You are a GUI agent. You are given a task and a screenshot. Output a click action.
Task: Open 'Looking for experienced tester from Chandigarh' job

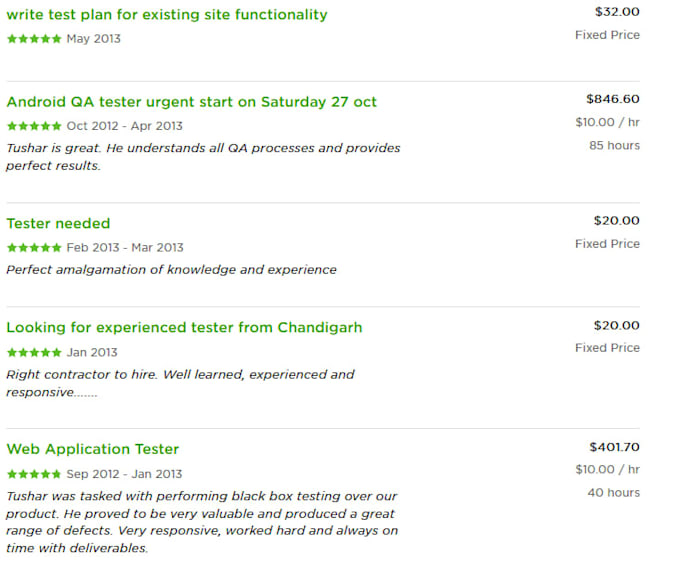[184, 328]
